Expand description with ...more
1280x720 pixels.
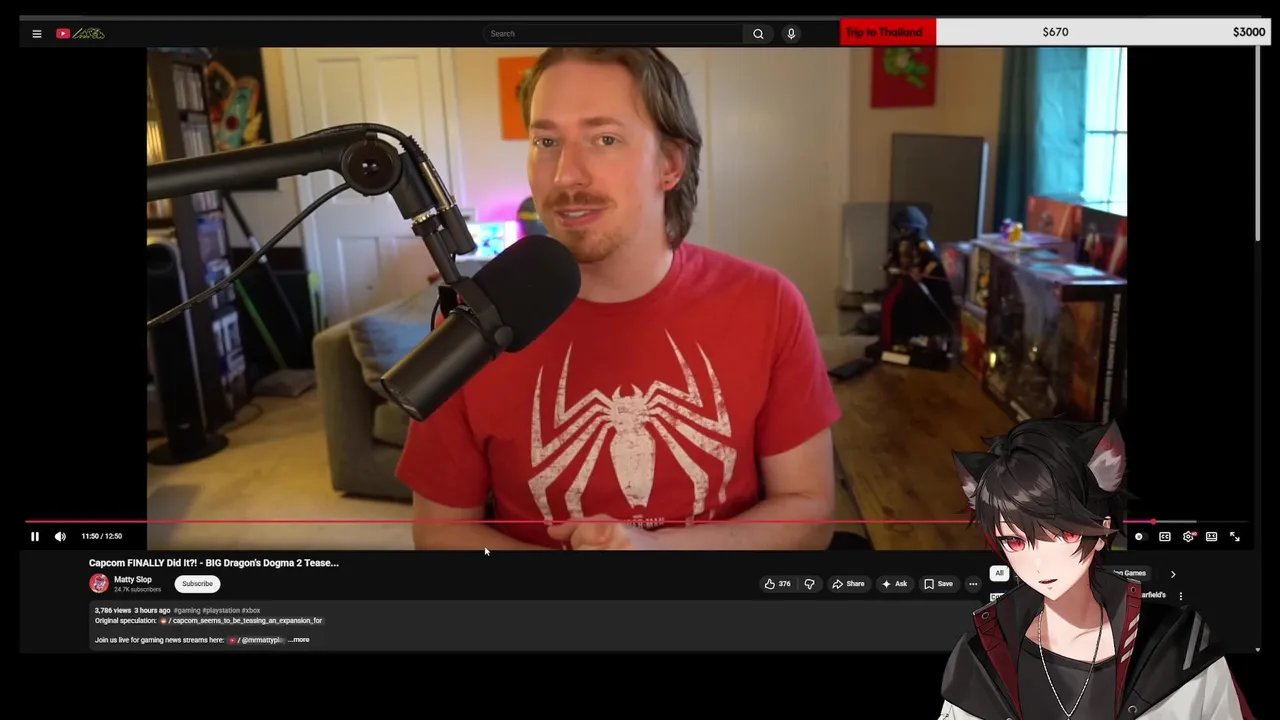pyautogui.click(x=299, y=640)
